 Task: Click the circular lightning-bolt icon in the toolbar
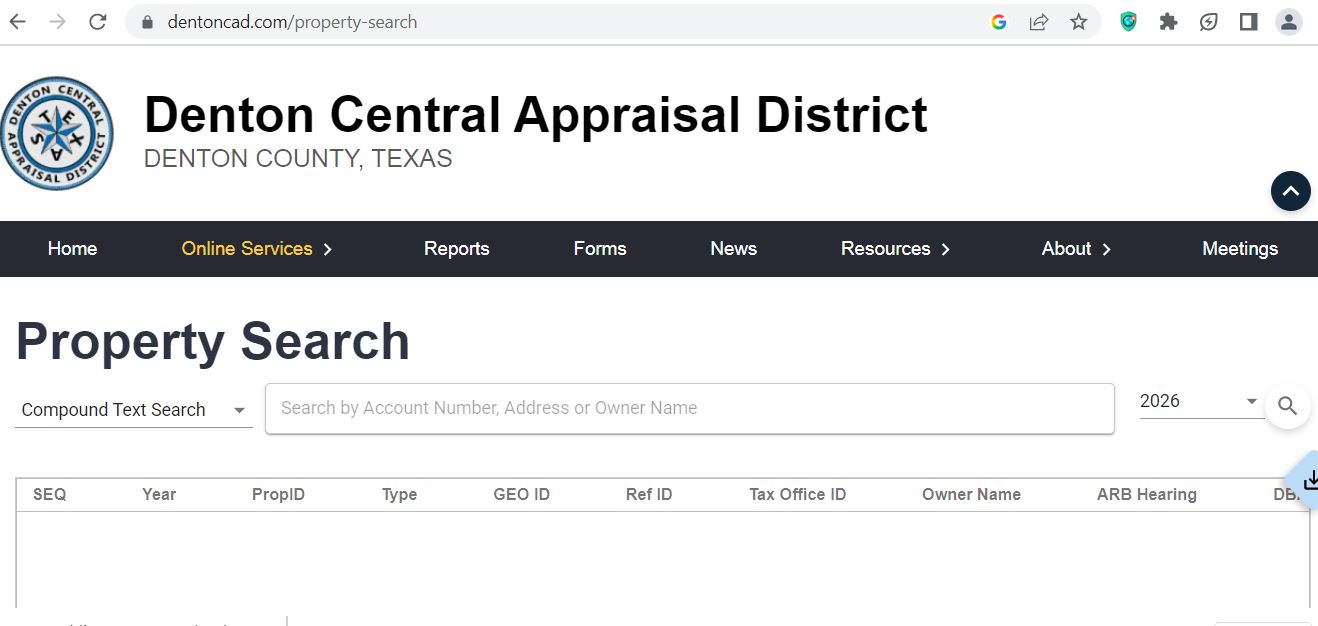[1208, 22]
